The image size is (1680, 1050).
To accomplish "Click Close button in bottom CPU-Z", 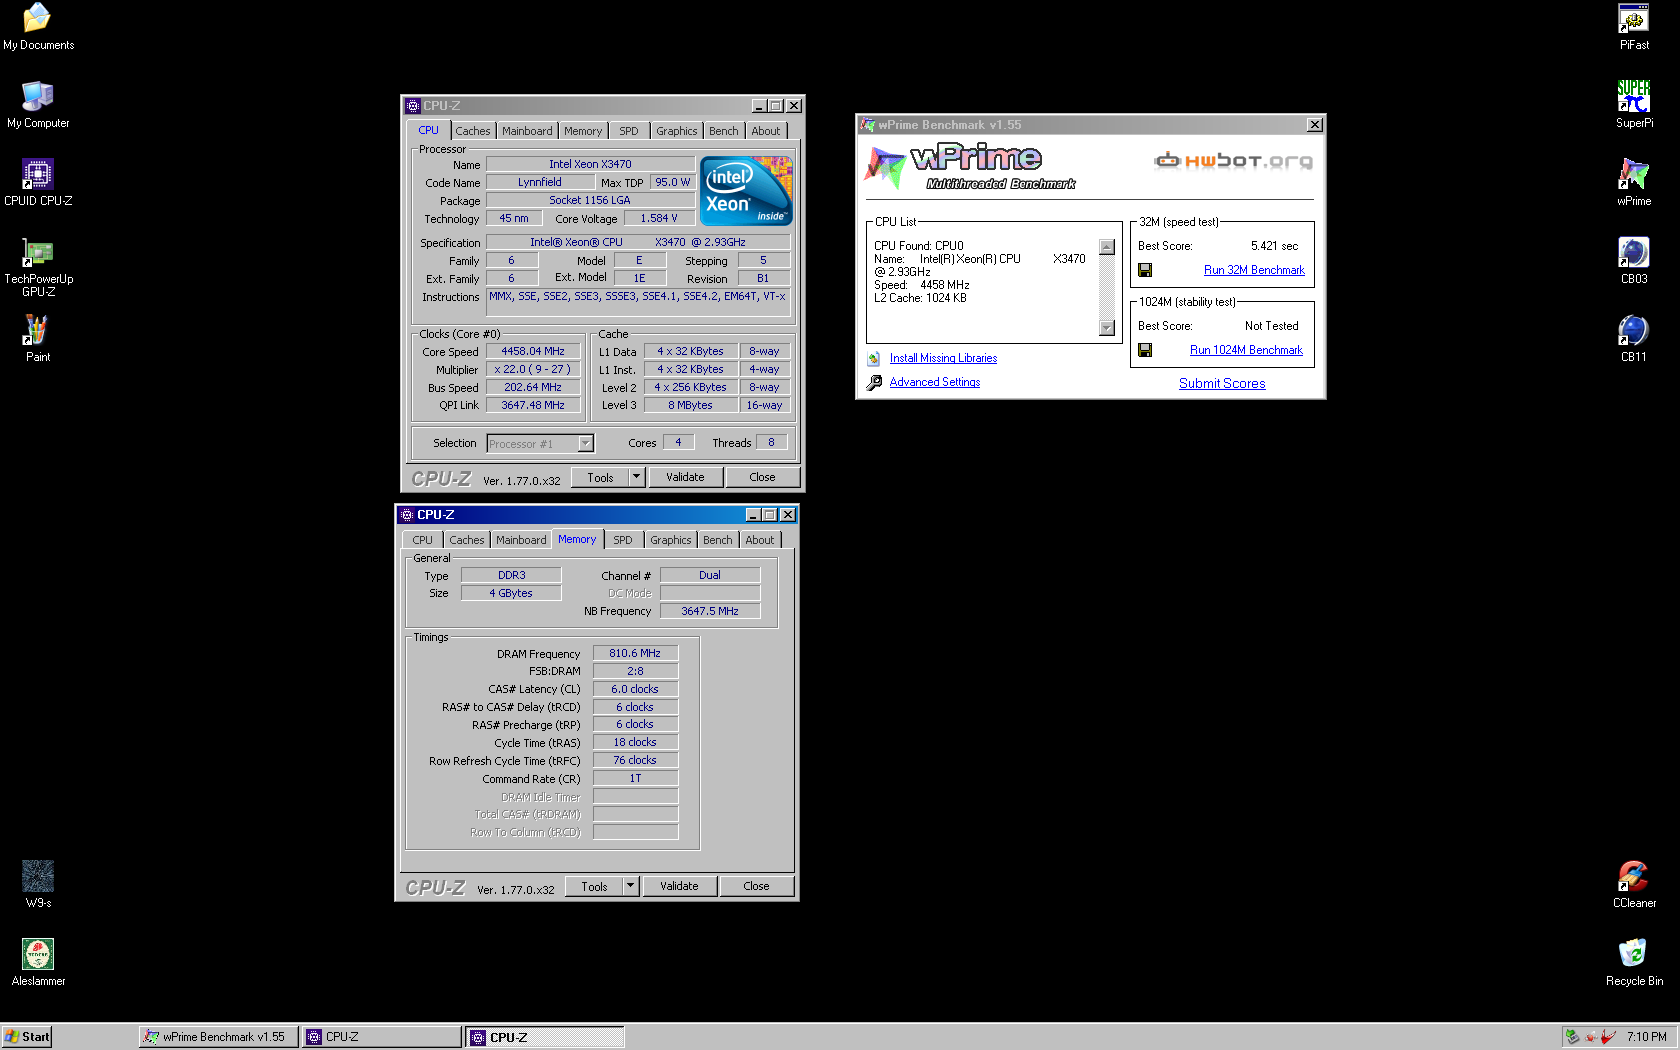I will pos(756,886).
